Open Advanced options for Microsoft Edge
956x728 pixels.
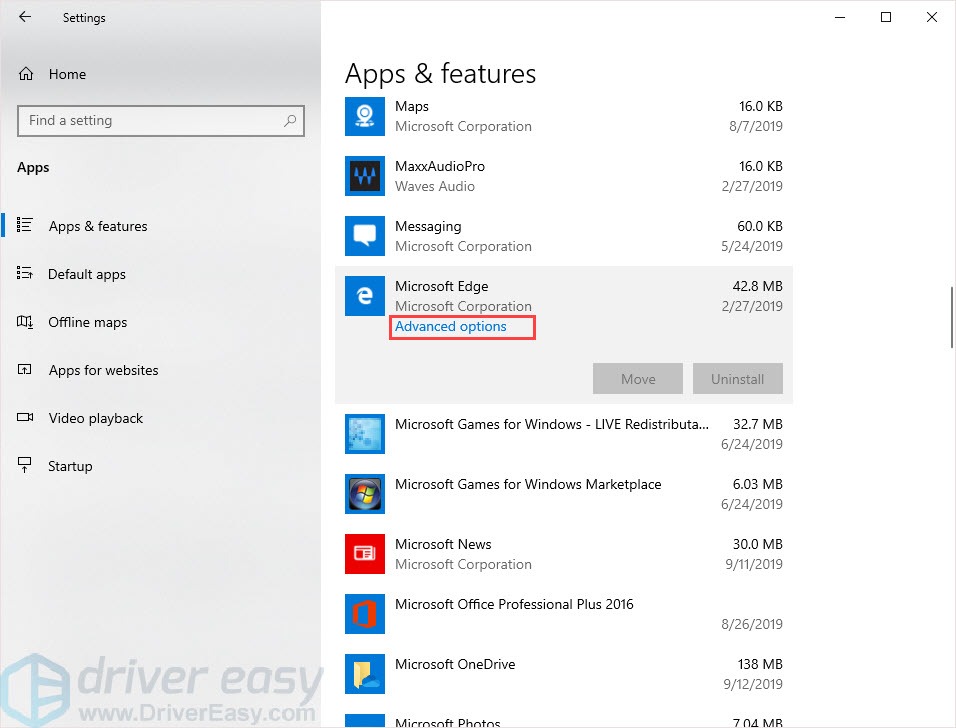(451, 327)
